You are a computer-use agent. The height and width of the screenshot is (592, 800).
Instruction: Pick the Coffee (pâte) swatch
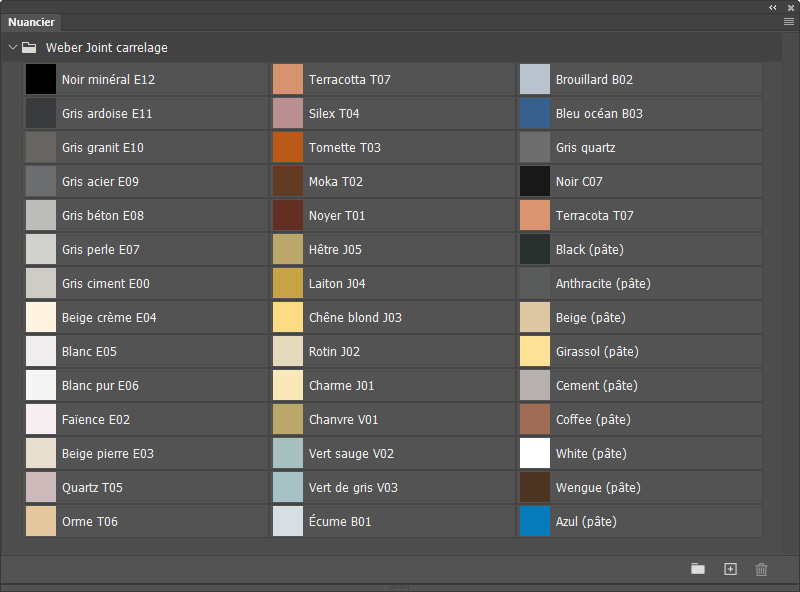pos(535,420)
